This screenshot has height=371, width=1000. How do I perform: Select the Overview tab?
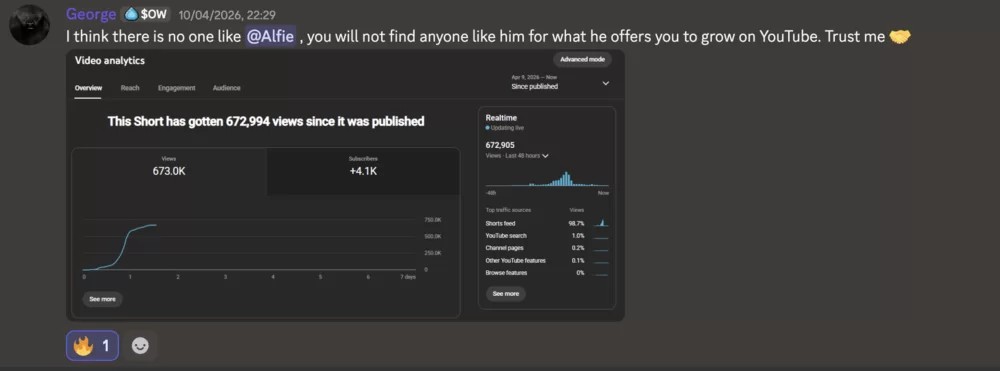(x=88, y=88)
